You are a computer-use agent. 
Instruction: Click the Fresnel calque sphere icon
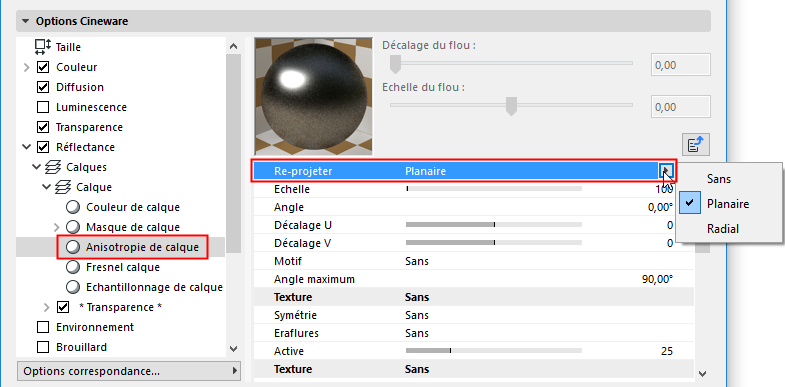click(x=73, y=267)
